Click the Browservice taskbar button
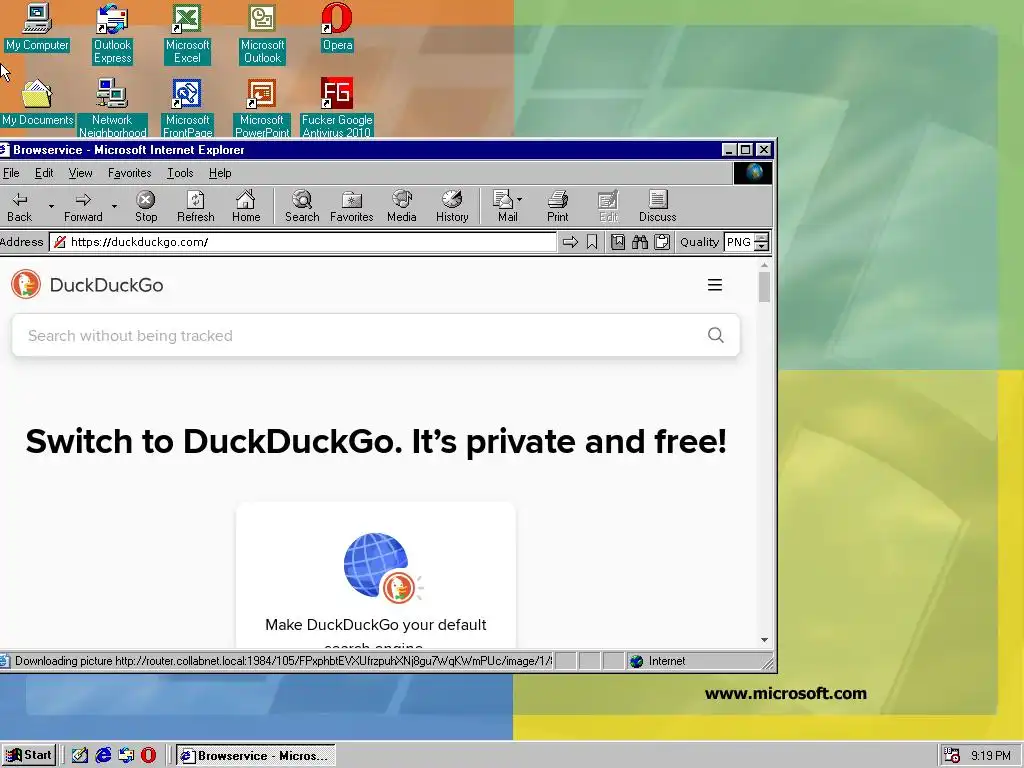The width and height of the screenshot is (1024, 768). (256, 756)
